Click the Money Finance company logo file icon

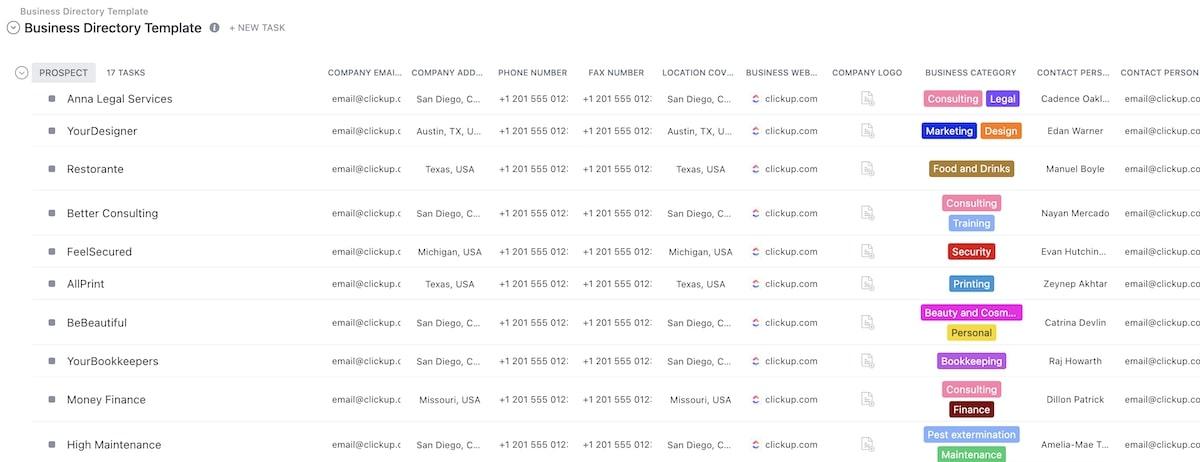click(868, 400)
